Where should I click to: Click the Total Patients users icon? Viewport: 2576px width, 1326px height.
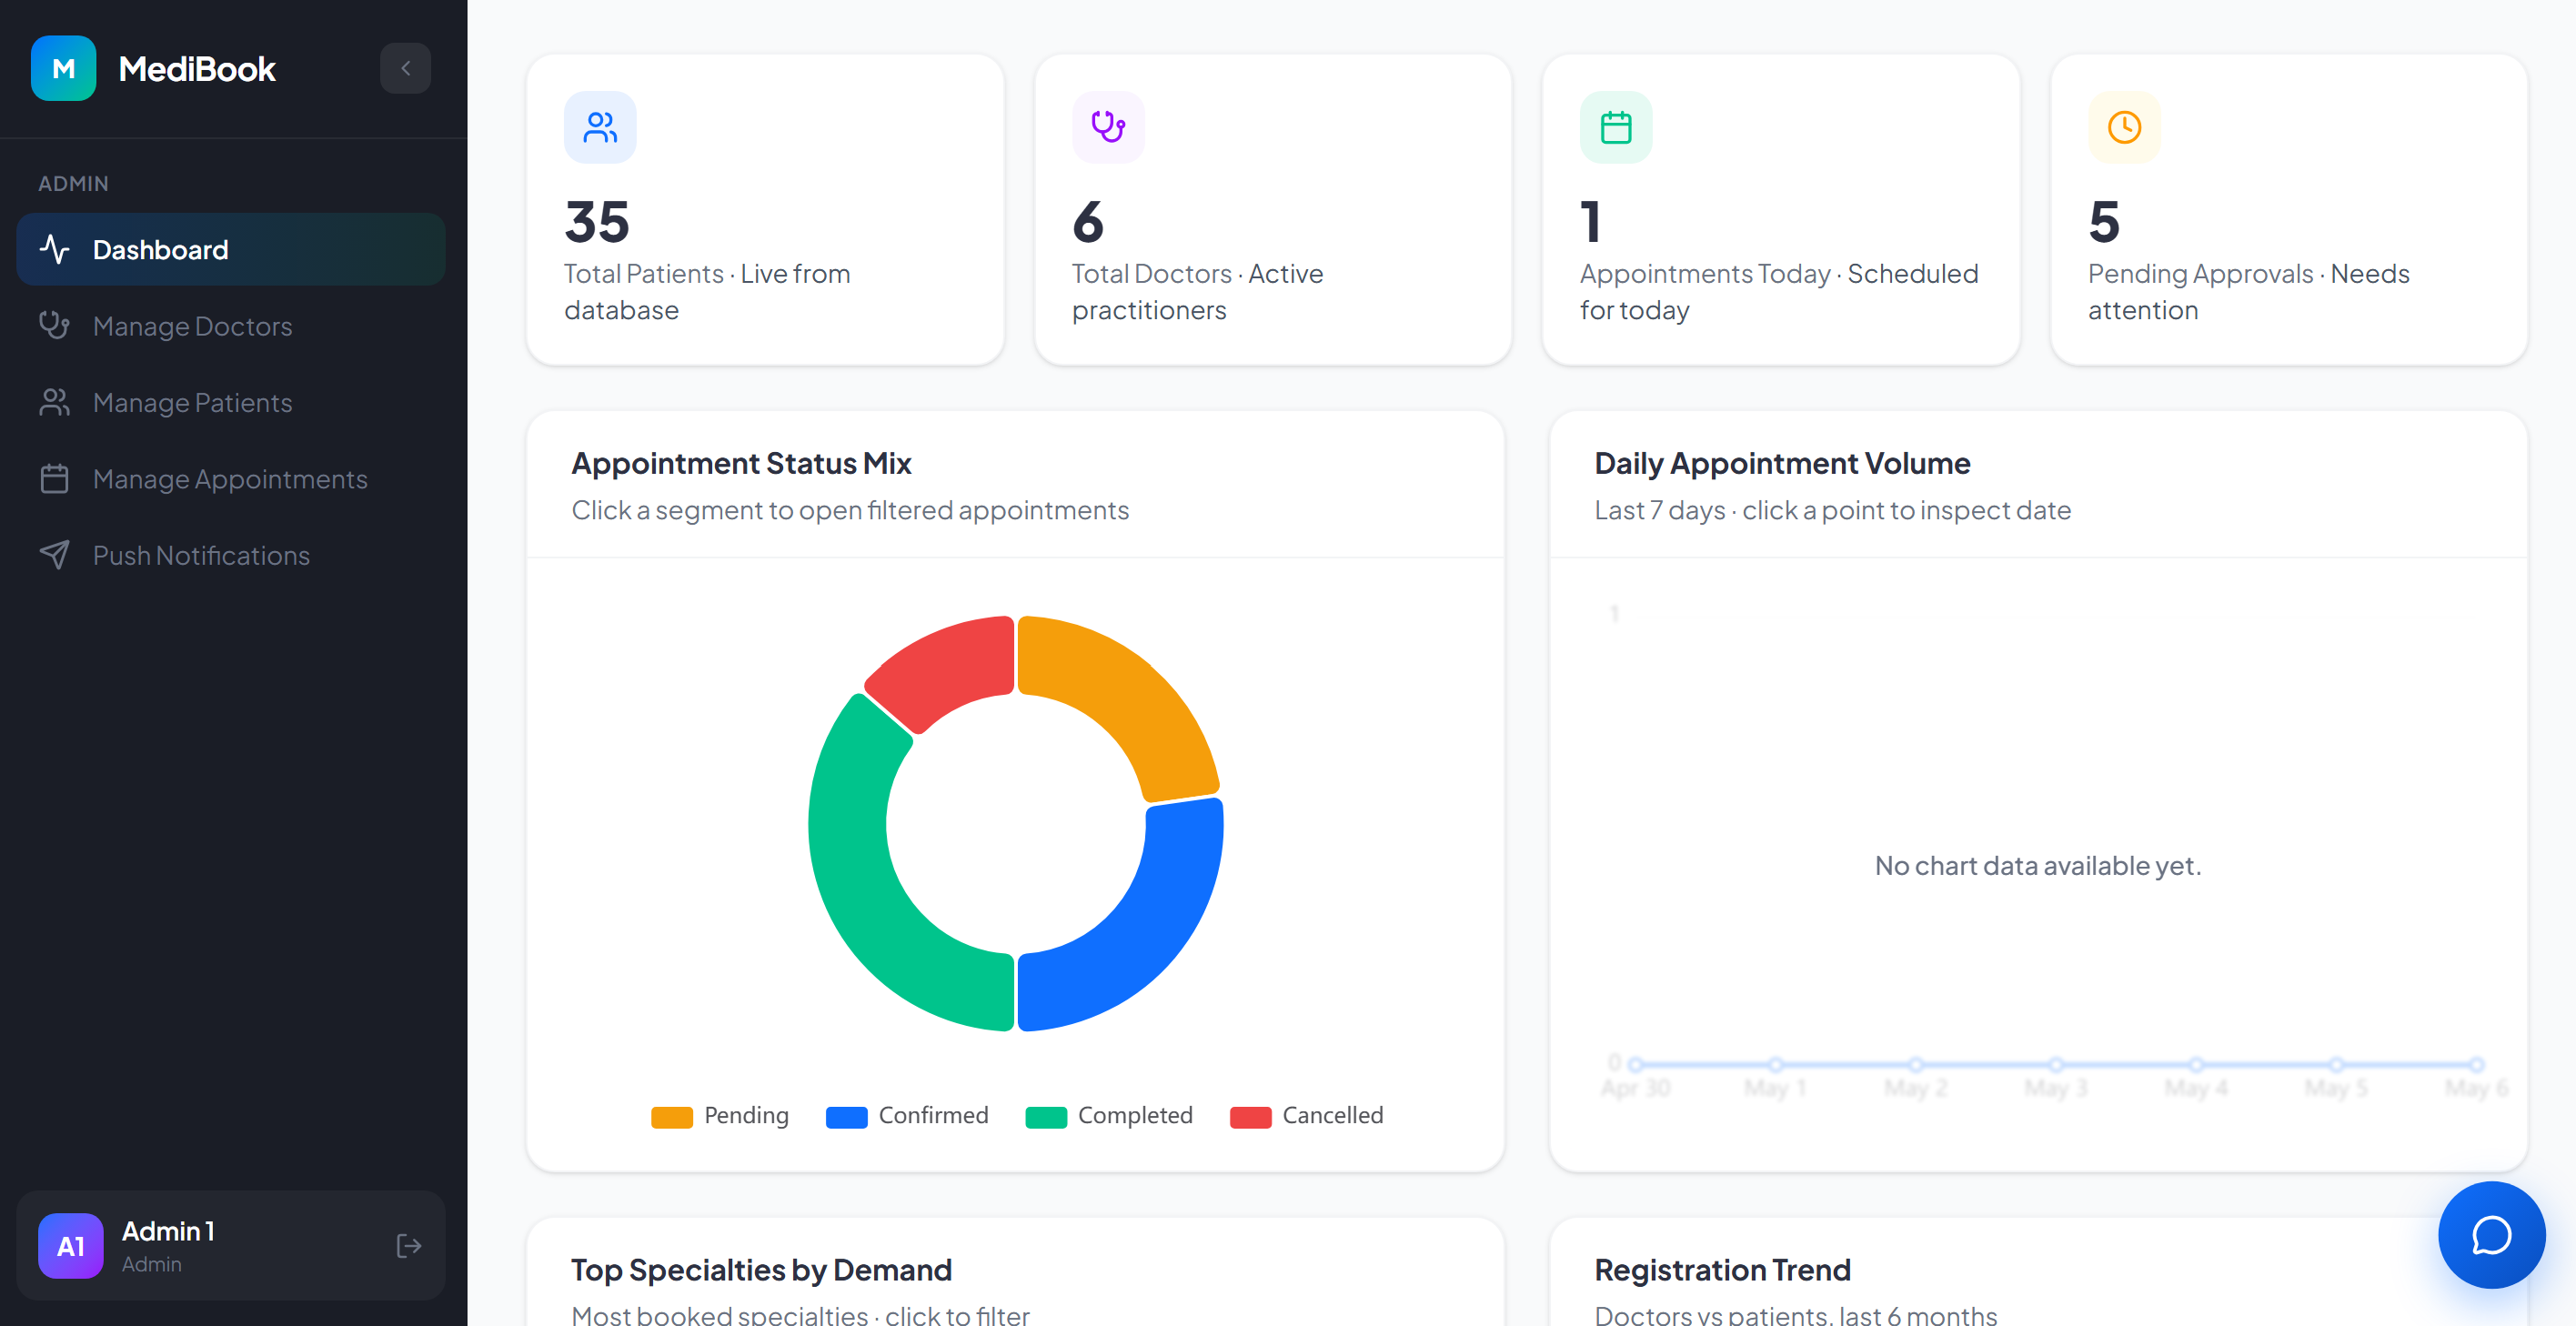[x=600, y=127]
